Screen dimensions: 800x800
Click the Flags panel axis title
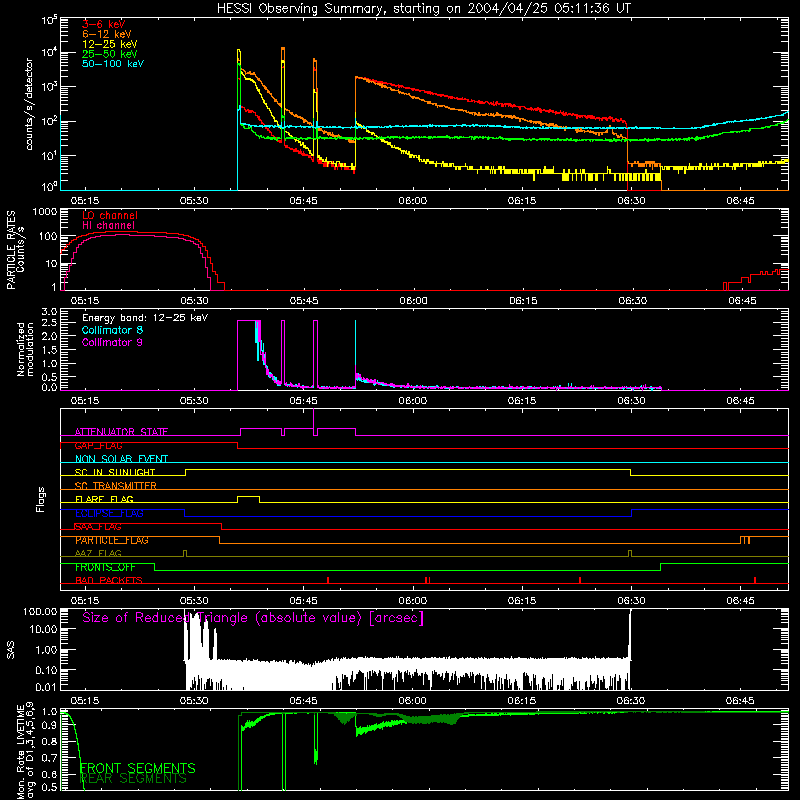41,499
